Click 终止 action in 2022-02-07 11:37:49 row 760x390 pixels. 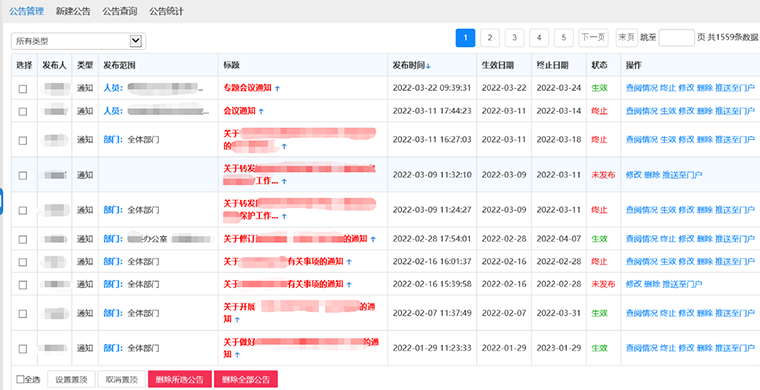(x=668, y=313)
